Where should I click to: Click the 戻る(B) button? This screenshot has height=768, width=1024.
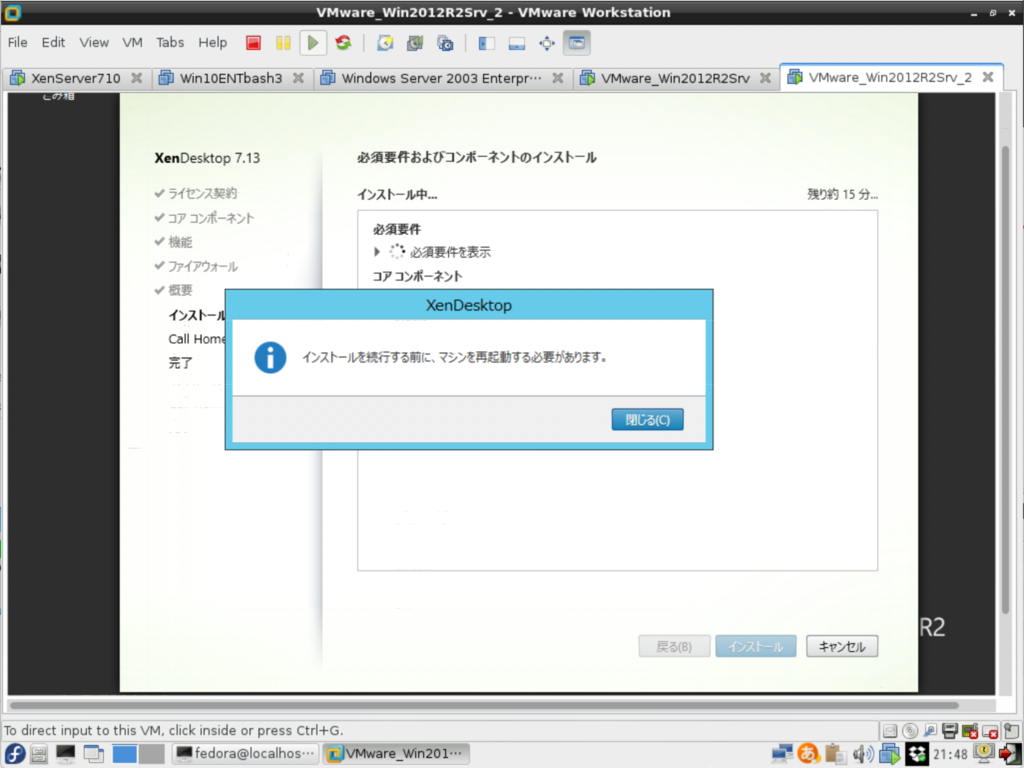[x=674, y=647]
